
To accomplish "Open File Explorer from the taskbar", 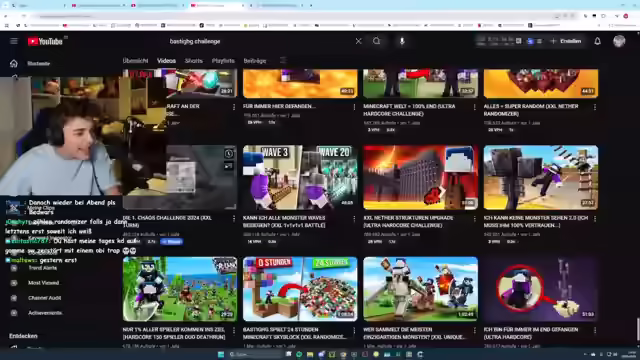I will point(310,354).
